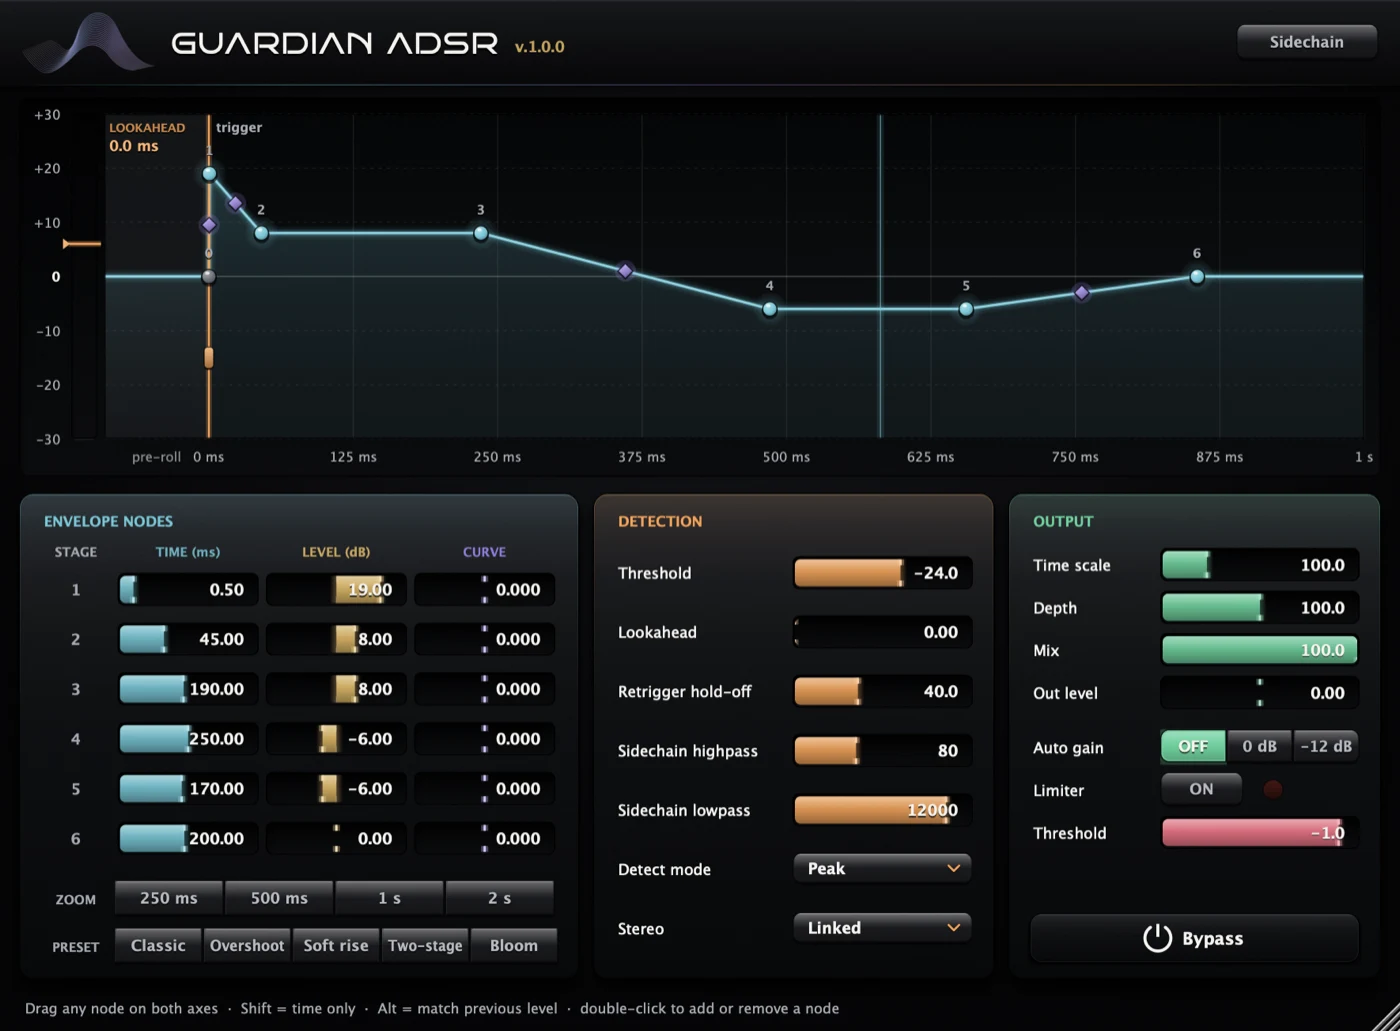This screenshot has height=1031, width=1400.
Task: Click the curve diamond between nodes 1 and 2
Action: (235, 203)
